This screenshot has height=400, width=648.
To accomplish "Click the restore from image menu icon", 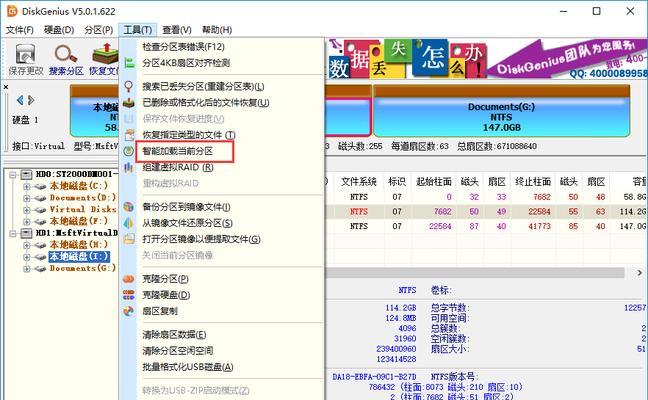I will [x=129, y=223].
